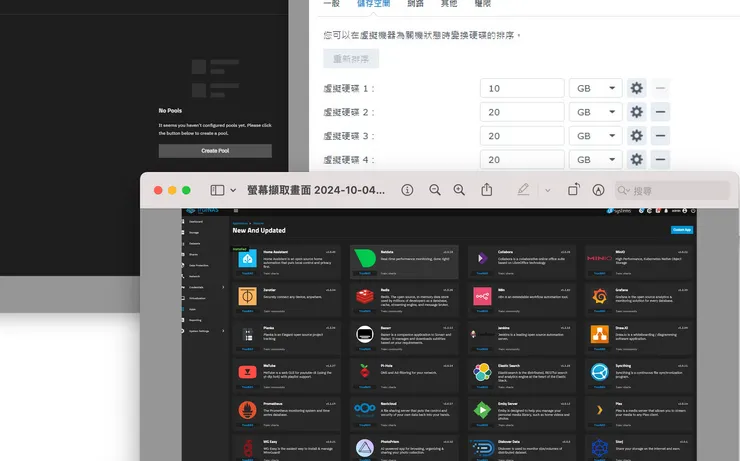Open settings gear for virtual disk 4
The width and height of the screenshot is (740, 461).
point(637,159)
